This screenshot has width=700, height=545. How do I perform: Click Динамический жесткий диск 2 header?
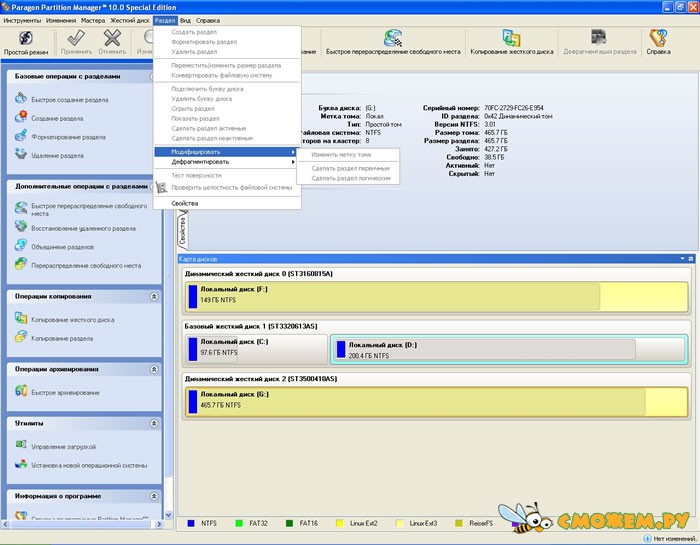click(261, 379)
